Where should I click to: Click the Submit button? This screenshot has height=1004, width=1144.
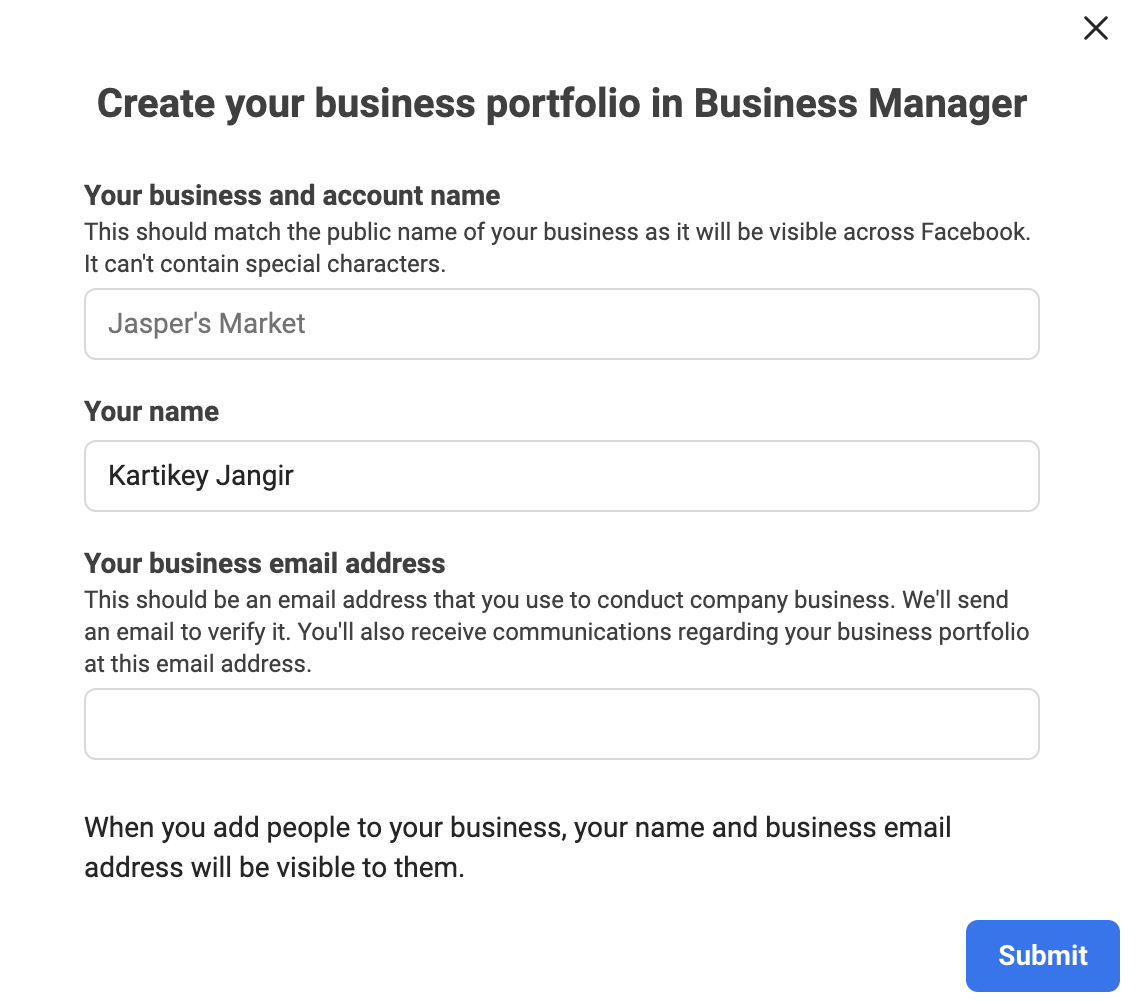coord(1042,955)
